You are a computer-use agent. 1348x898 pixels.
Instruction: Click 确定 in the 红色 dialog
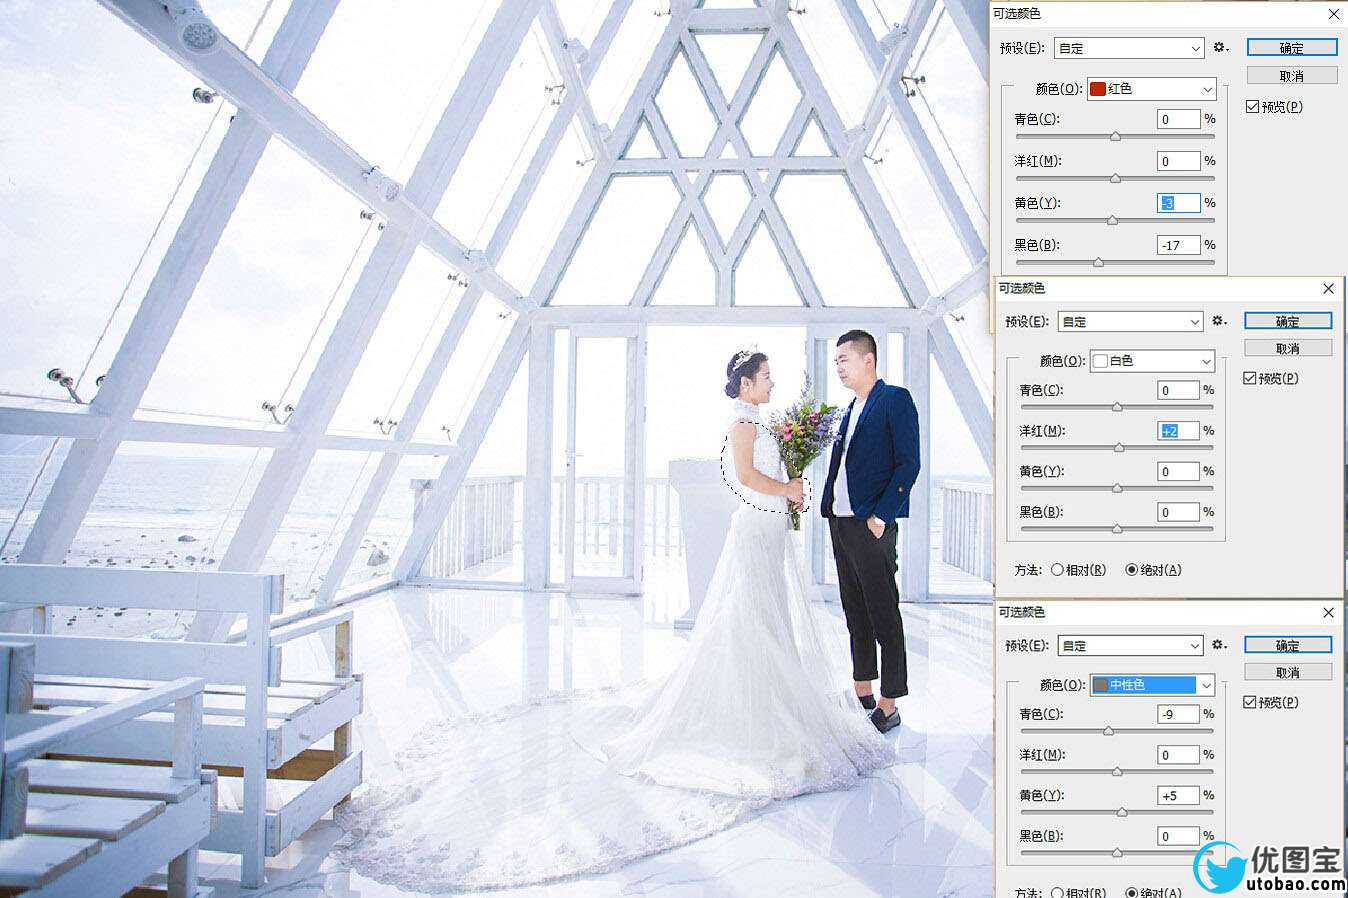point(1291,47)
